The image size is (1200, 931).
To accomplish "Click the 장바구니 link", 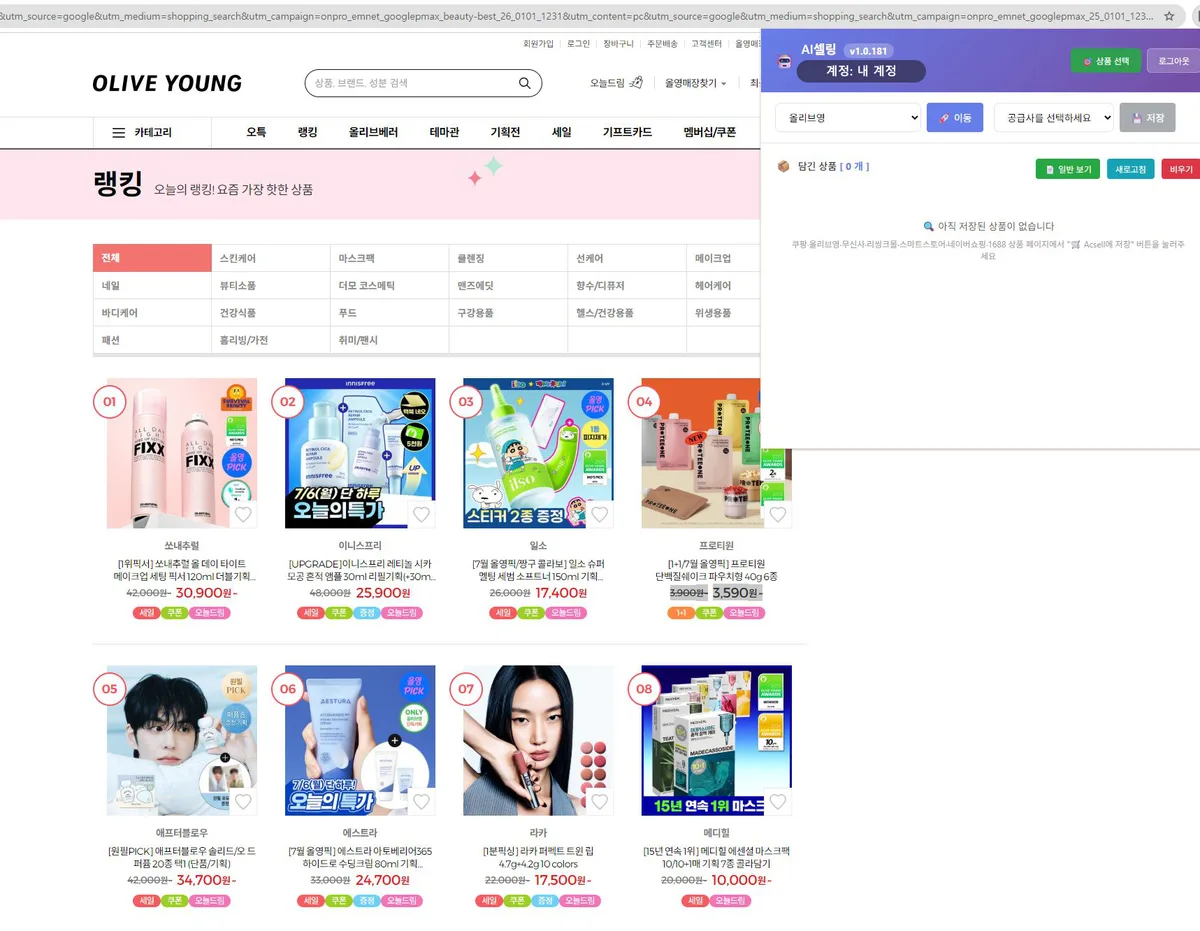I will (x=618, y=44).
